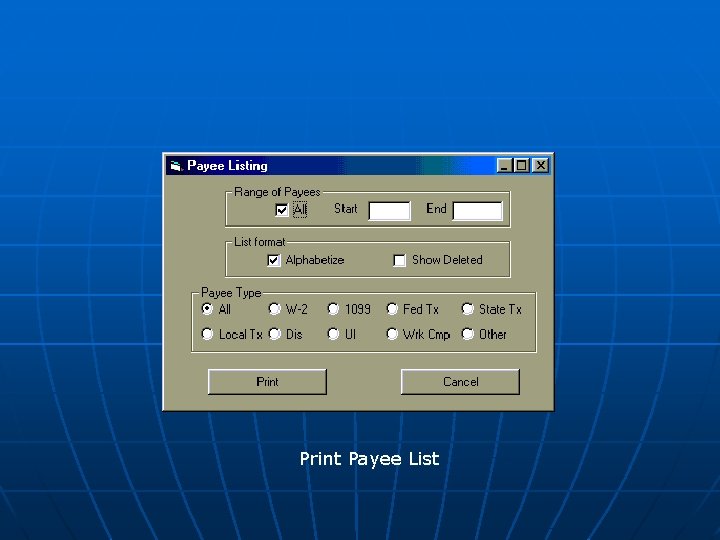The image size is (720, 540).
Task: Select the W-2 payee type
Action: tap(275, 309)
